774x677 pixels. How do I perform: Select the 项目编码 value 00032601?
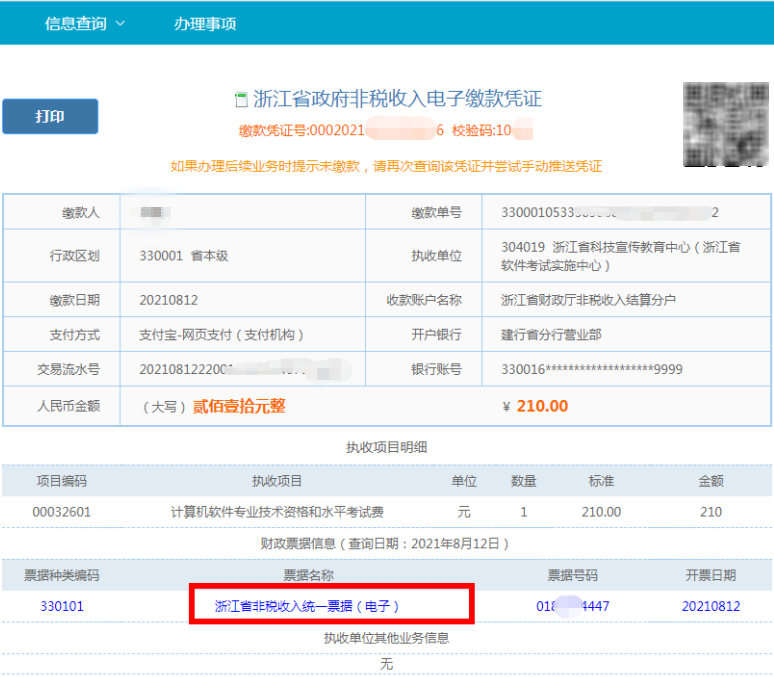[x=61, y=511]
